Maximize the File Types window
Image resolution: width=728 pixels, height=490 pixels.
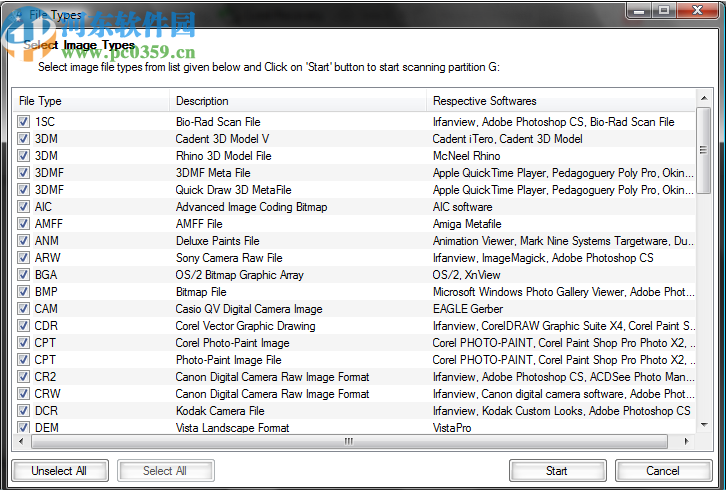[x=664, y=11]
